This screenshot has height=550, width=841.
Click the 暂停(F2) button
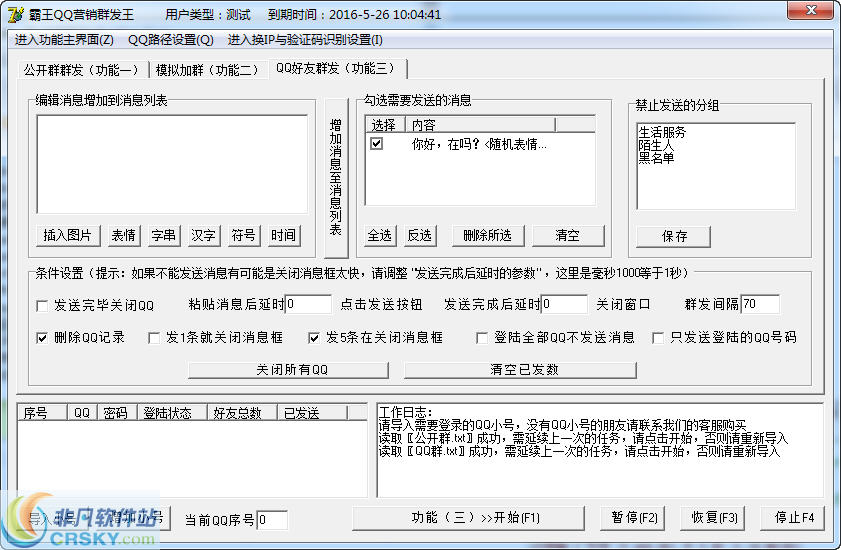tap(632, 518)
